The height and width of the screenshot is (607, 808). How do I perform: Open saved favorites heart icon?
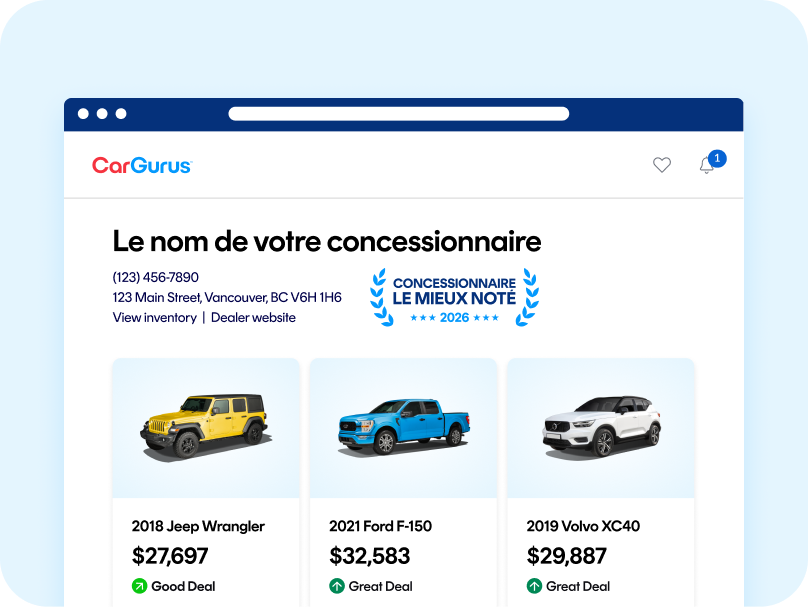(662, 165)
